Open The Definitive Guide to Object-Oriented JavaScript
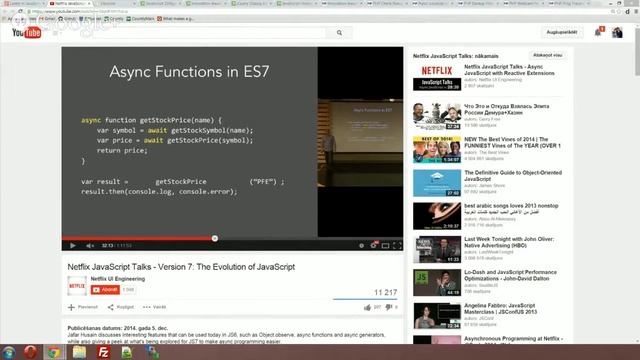640x360 pixels. click(513, 176)
